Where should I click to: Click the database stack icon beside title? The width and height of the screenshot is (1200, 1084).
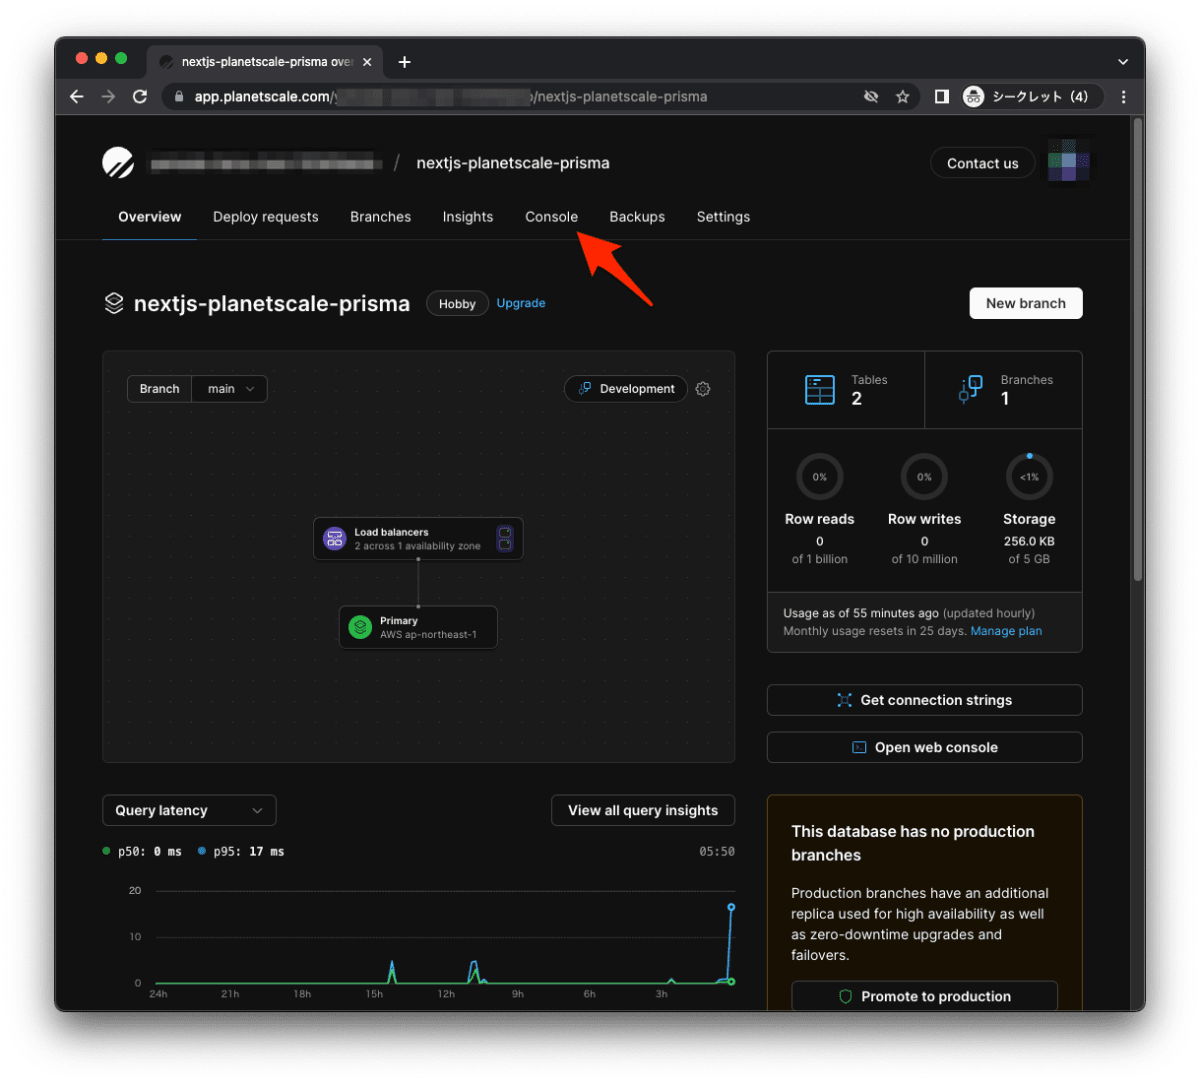(x=114, y=303)
